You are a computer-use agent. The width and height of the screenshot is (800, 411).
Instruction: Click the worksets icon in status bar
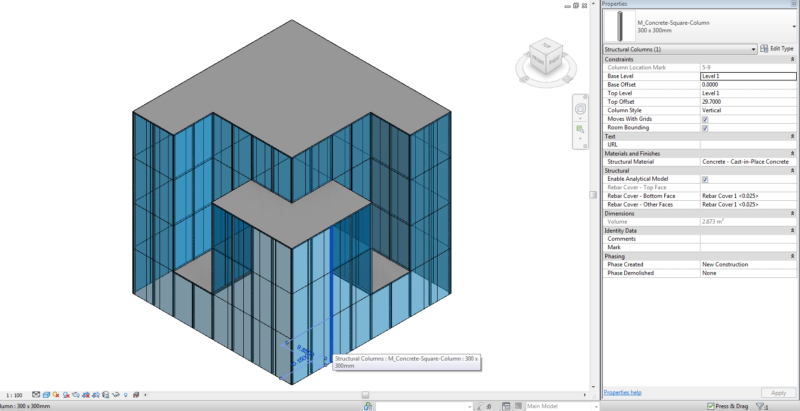pyautogui.click(x=368, y=406)
